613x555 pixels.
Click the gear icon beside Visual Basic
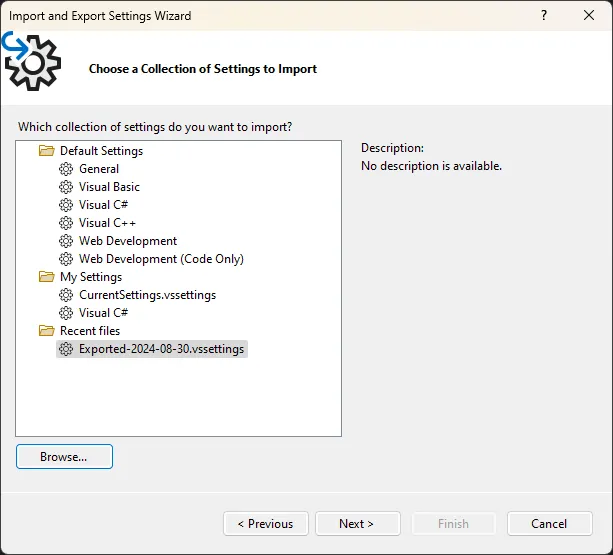click(x=66, y=187)
